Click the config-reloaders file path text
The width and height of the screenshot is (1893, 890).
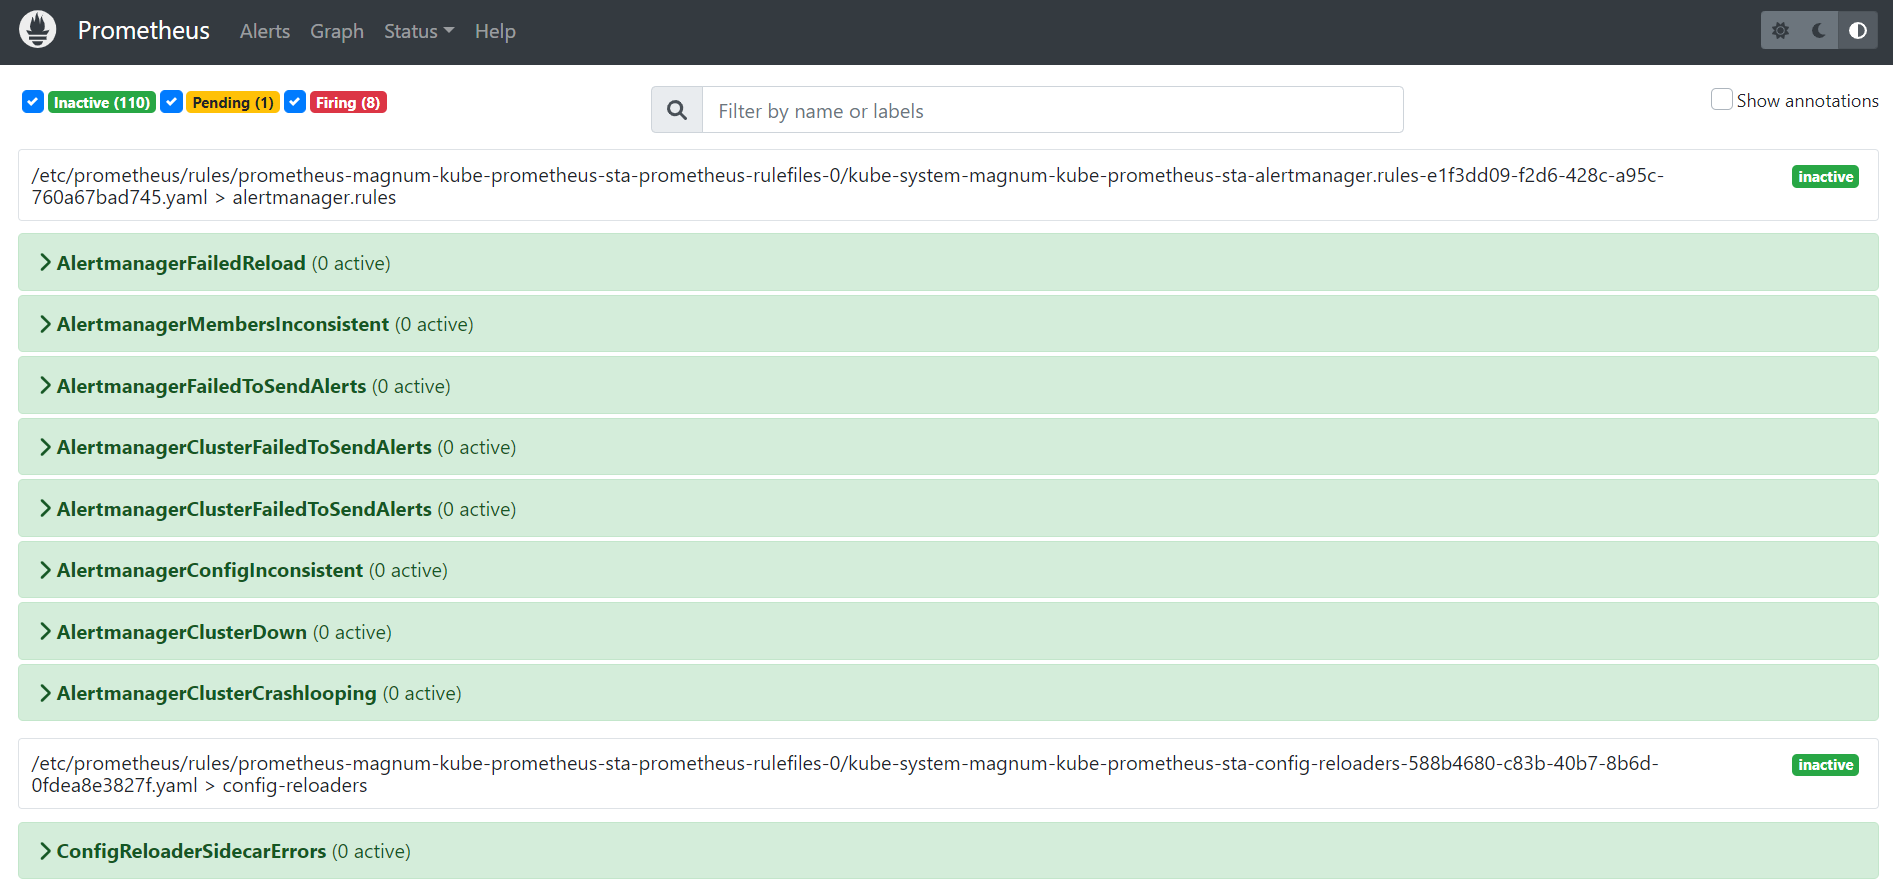pyautogui.click(x=844, y=774)
